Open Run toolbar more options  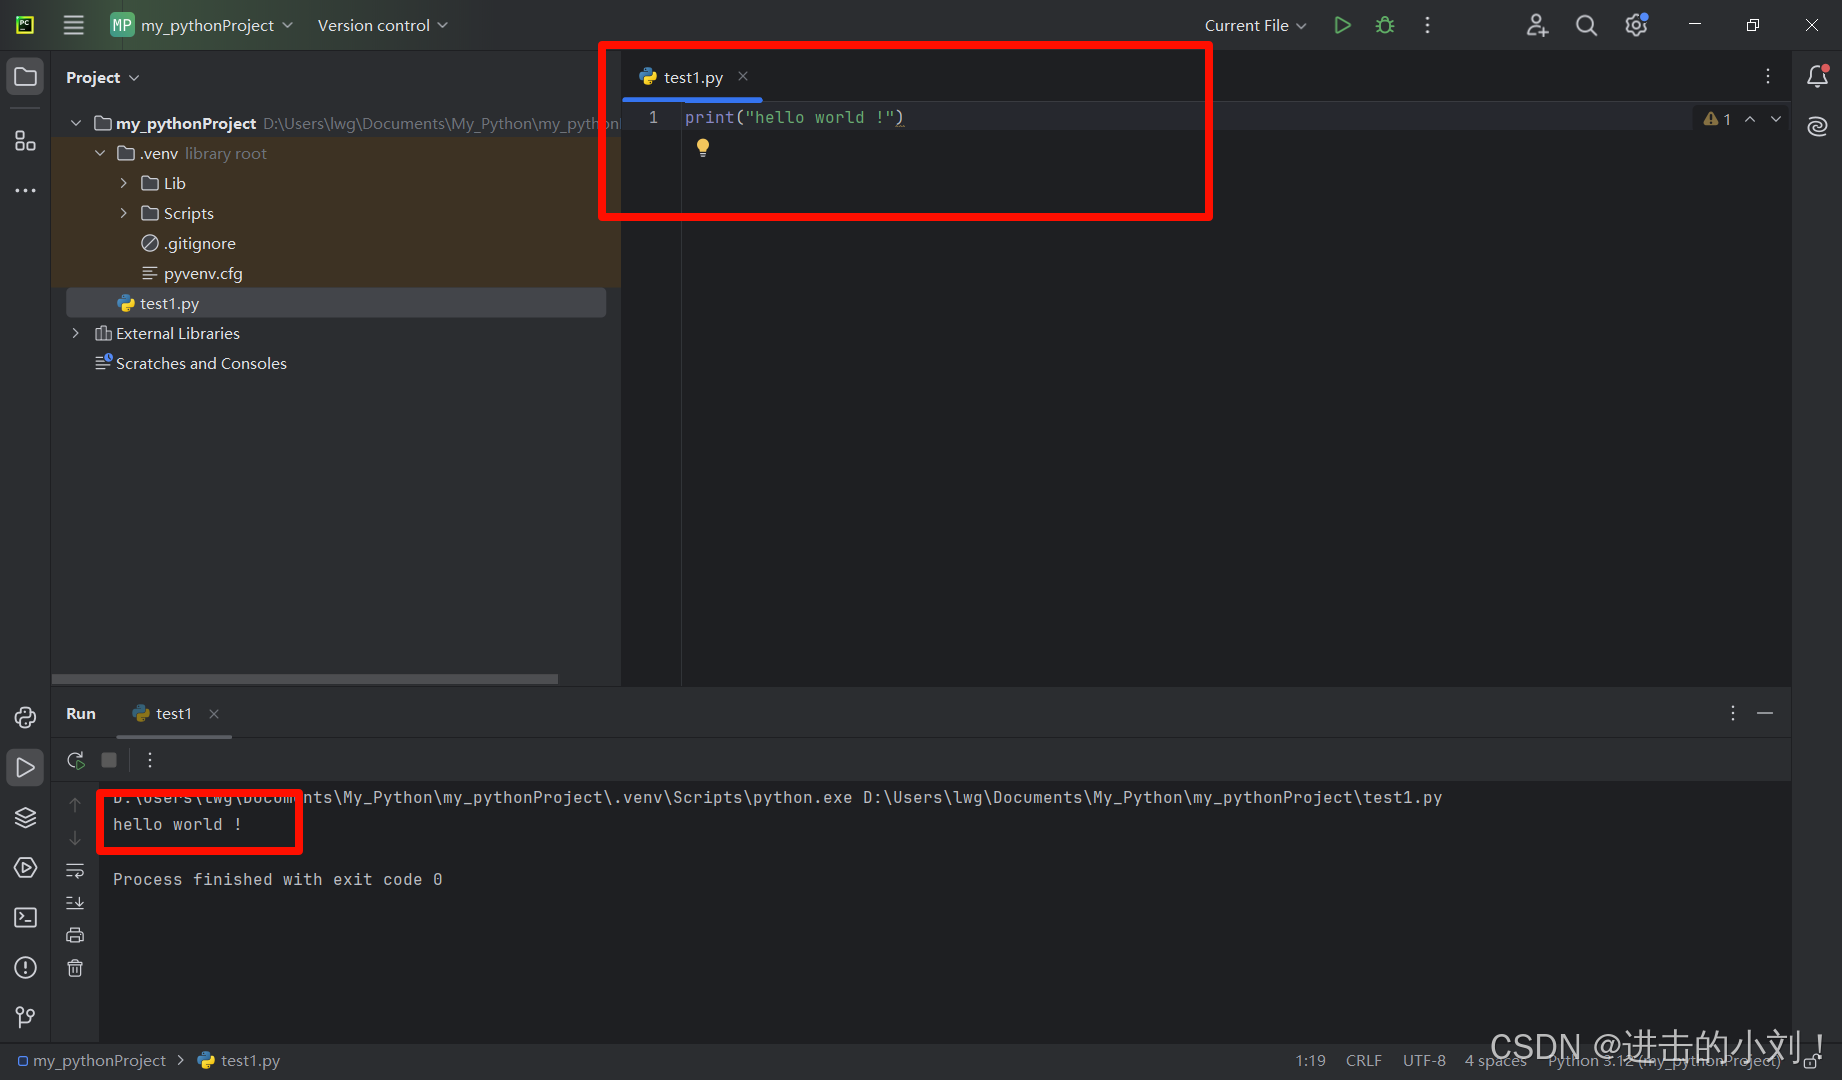point(150,760)
